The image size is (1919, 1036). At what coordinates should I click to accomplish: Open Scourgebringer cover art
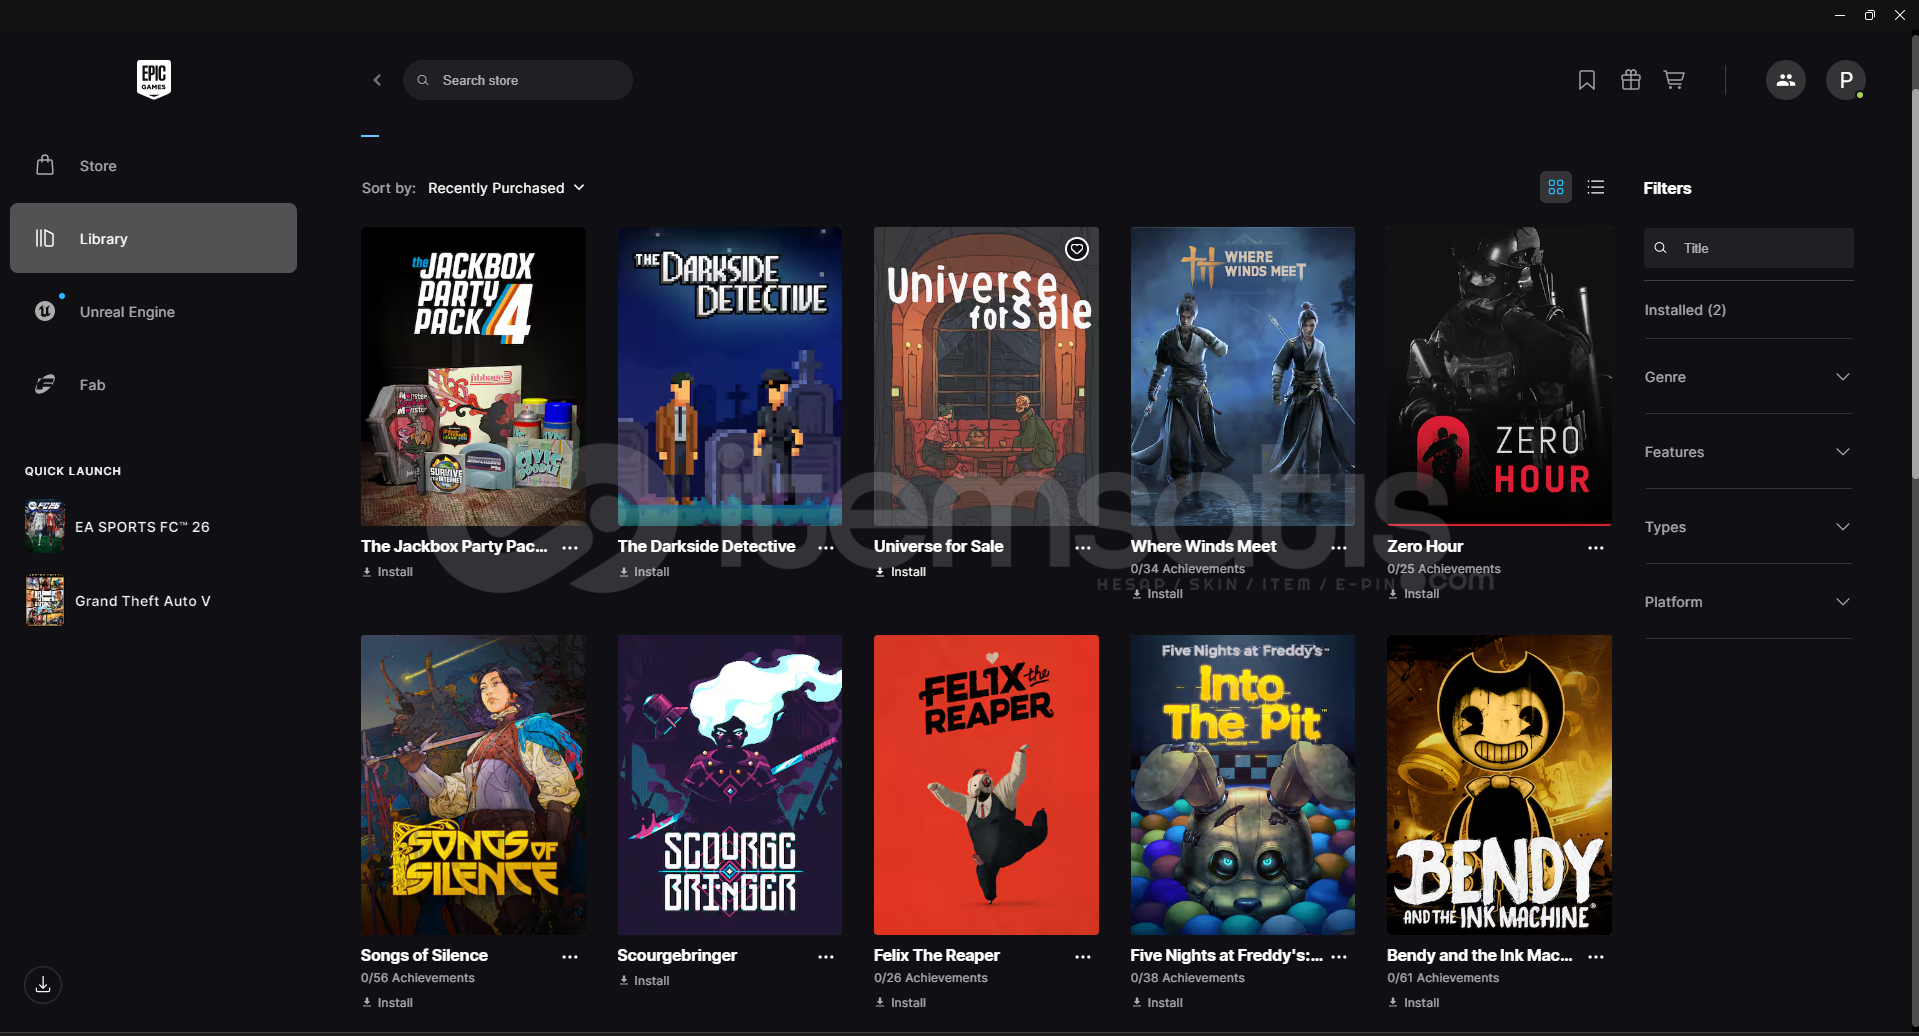tap(730, 785)
